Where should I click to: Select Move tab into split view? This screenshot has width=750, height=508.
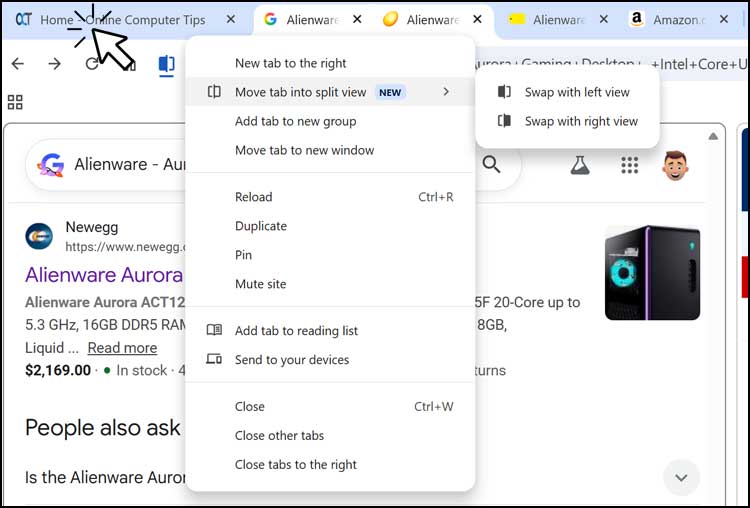[x=330, y=92]
